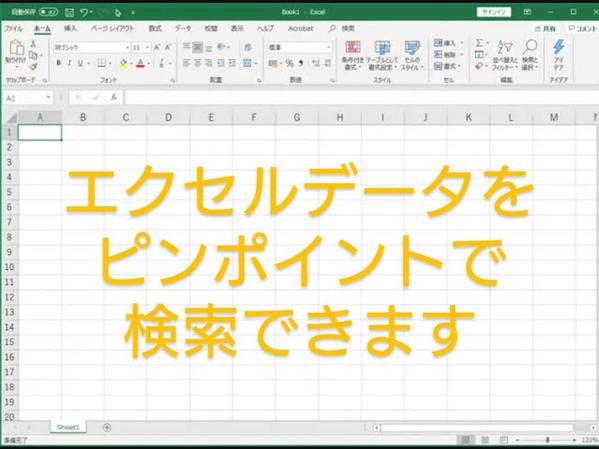Switch to the Help (ヘルプ) tab
Viewport: 599px width, 449px height.
tap(265, 28)
